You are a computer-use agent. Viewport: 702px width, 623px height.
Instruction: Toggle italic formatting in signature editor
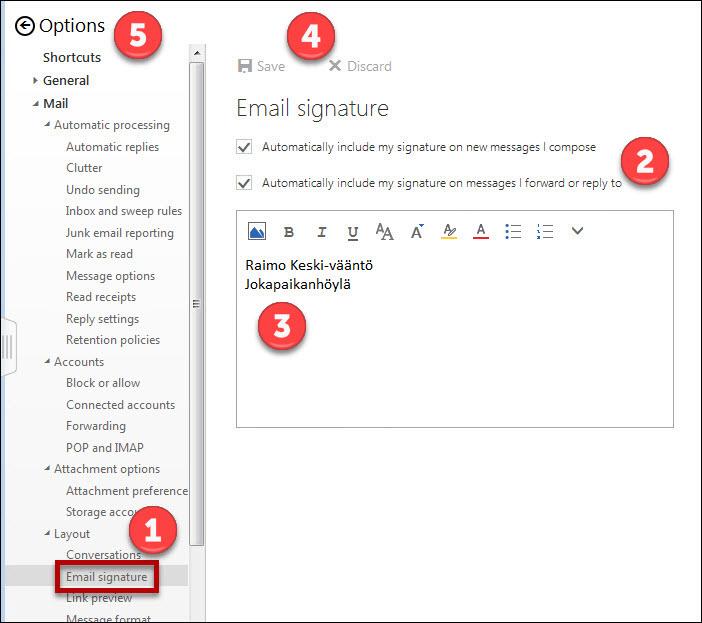pos(321,232)
